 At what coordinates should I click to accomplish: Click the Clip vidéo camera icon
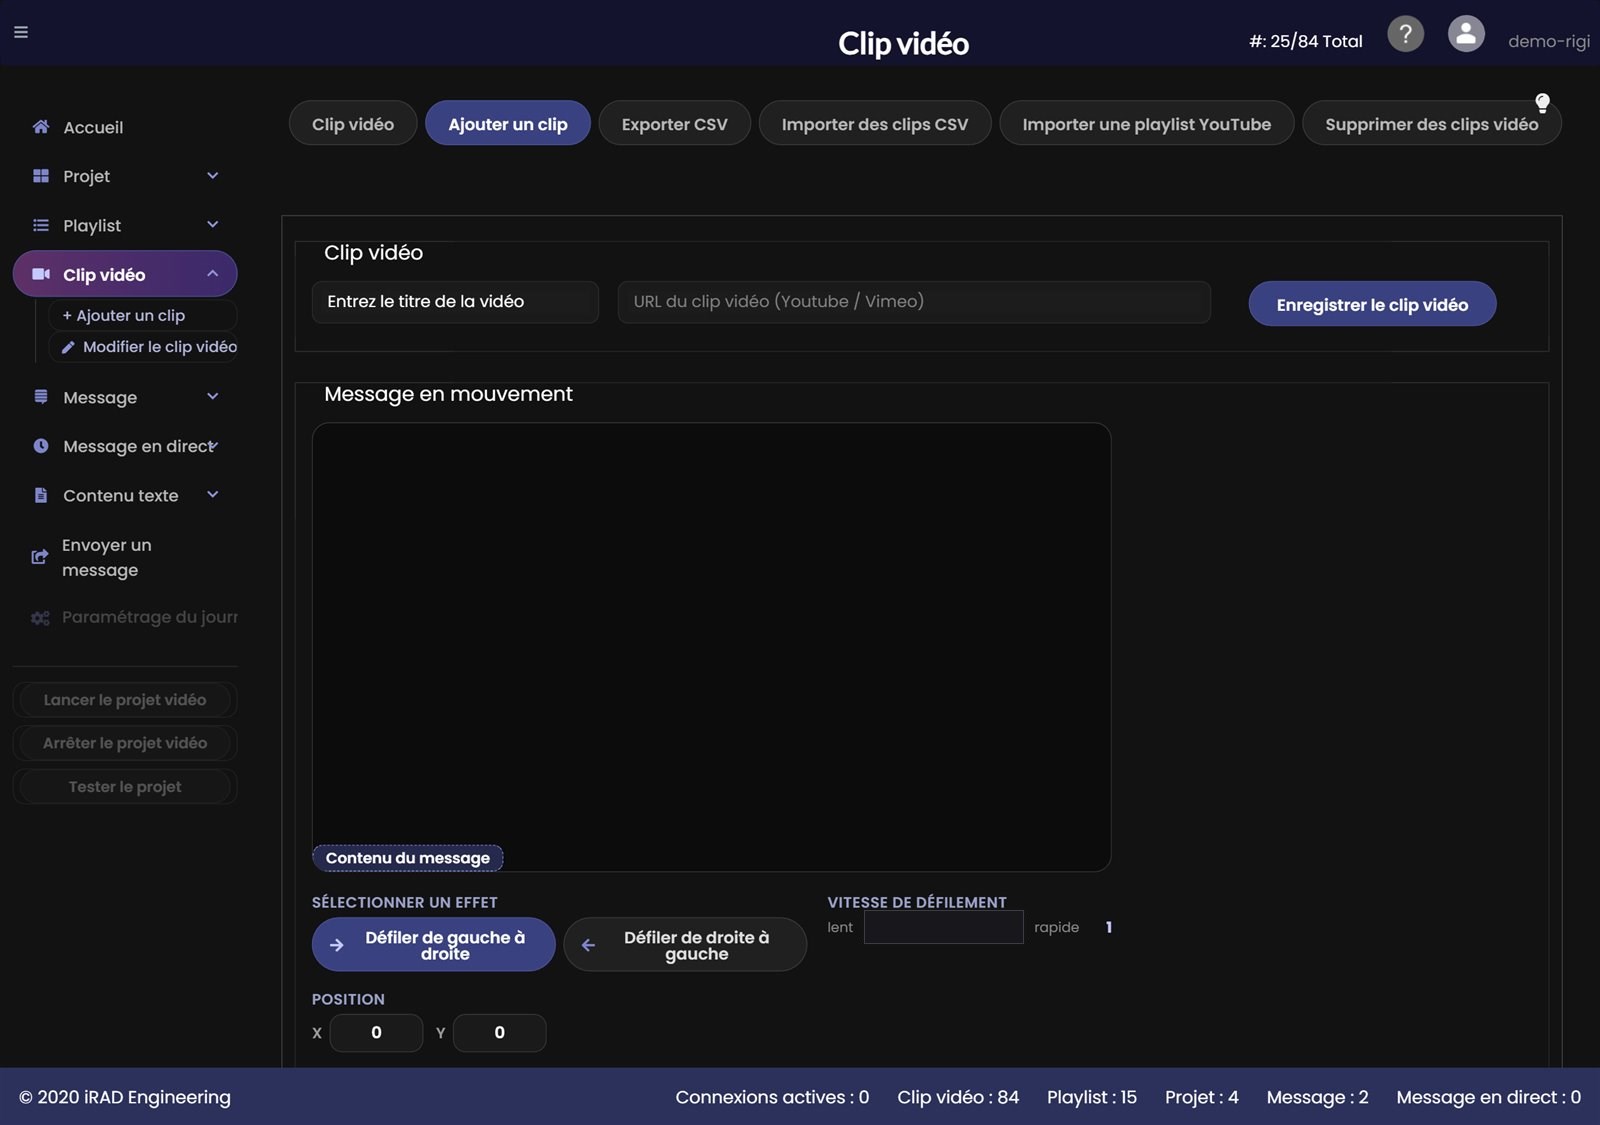(41, 274)
